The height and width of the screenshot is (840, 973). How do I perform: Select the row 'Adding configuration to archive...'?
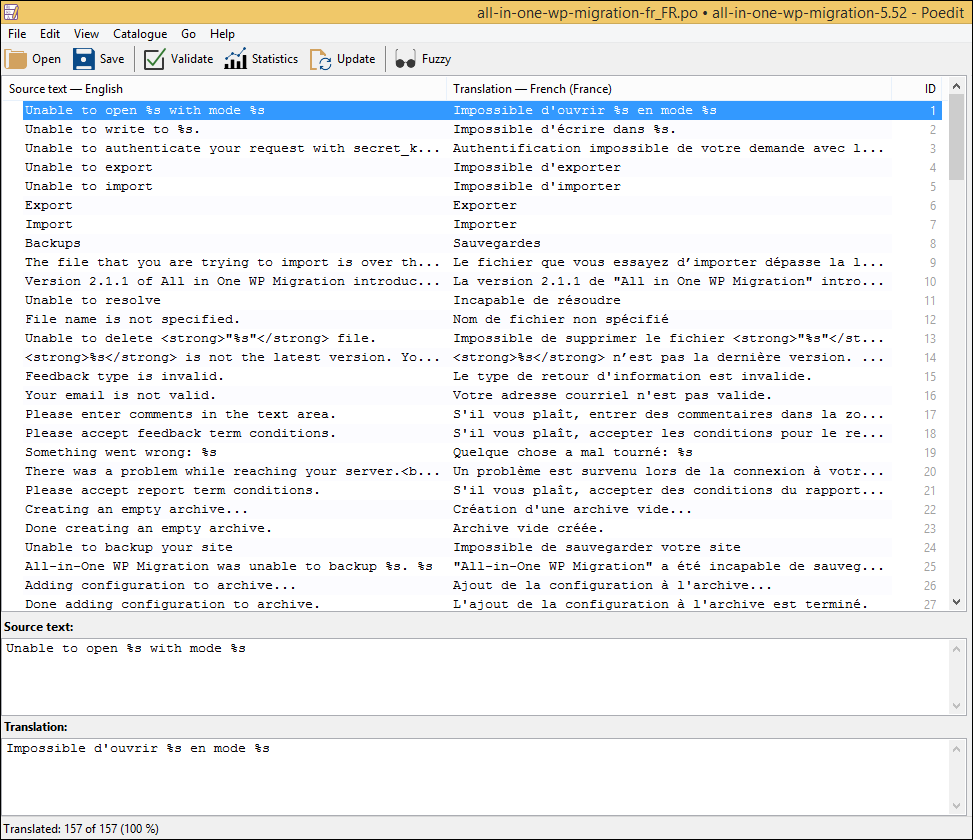coord(482,586)
